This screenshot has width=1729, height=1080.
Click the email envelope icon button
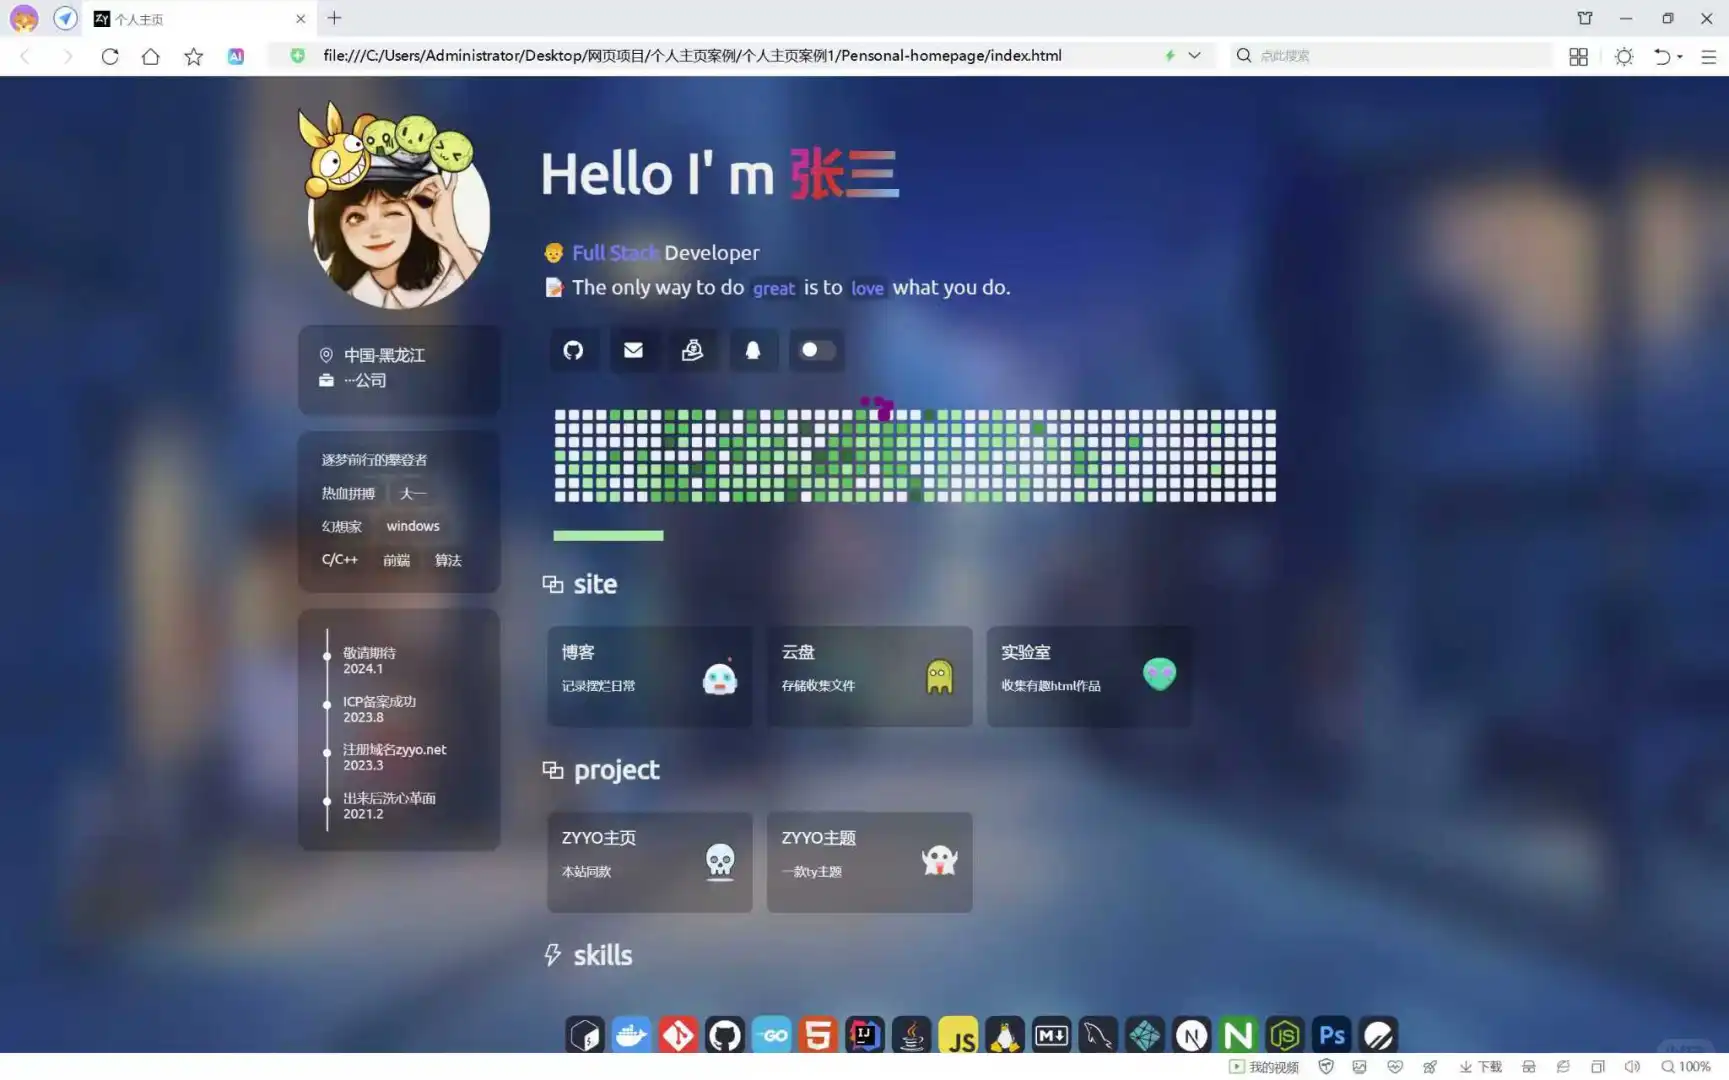point(633,350)
